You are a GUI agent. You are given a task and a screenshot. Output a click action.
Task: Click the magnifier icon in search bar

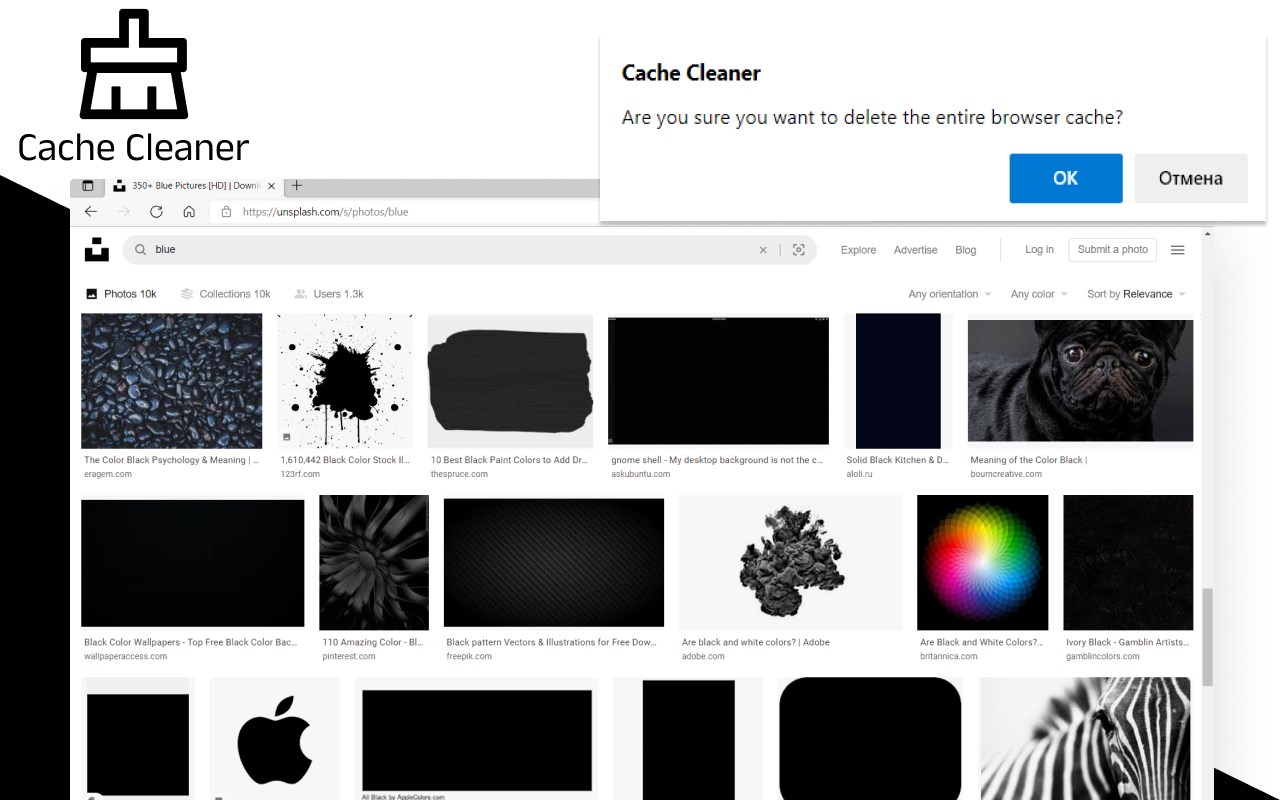click(141, 250)
